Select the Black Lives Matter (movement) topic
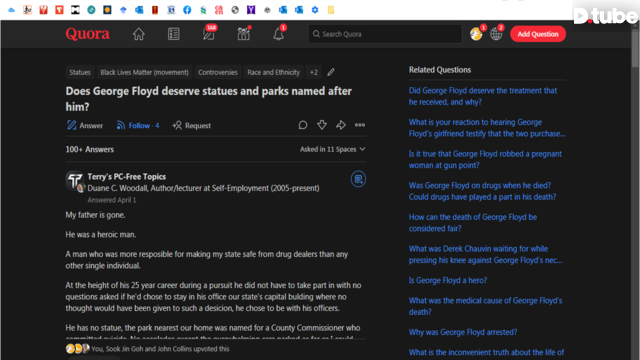The image size is (640, 360). click(x=144, y=72)
